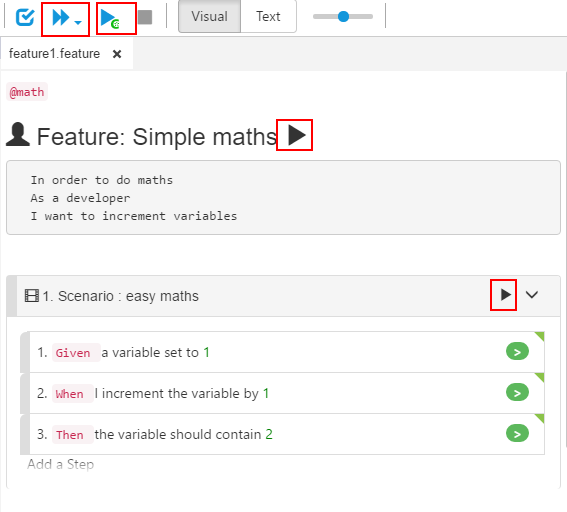Close the feature1.feature tab

point(117,54)
